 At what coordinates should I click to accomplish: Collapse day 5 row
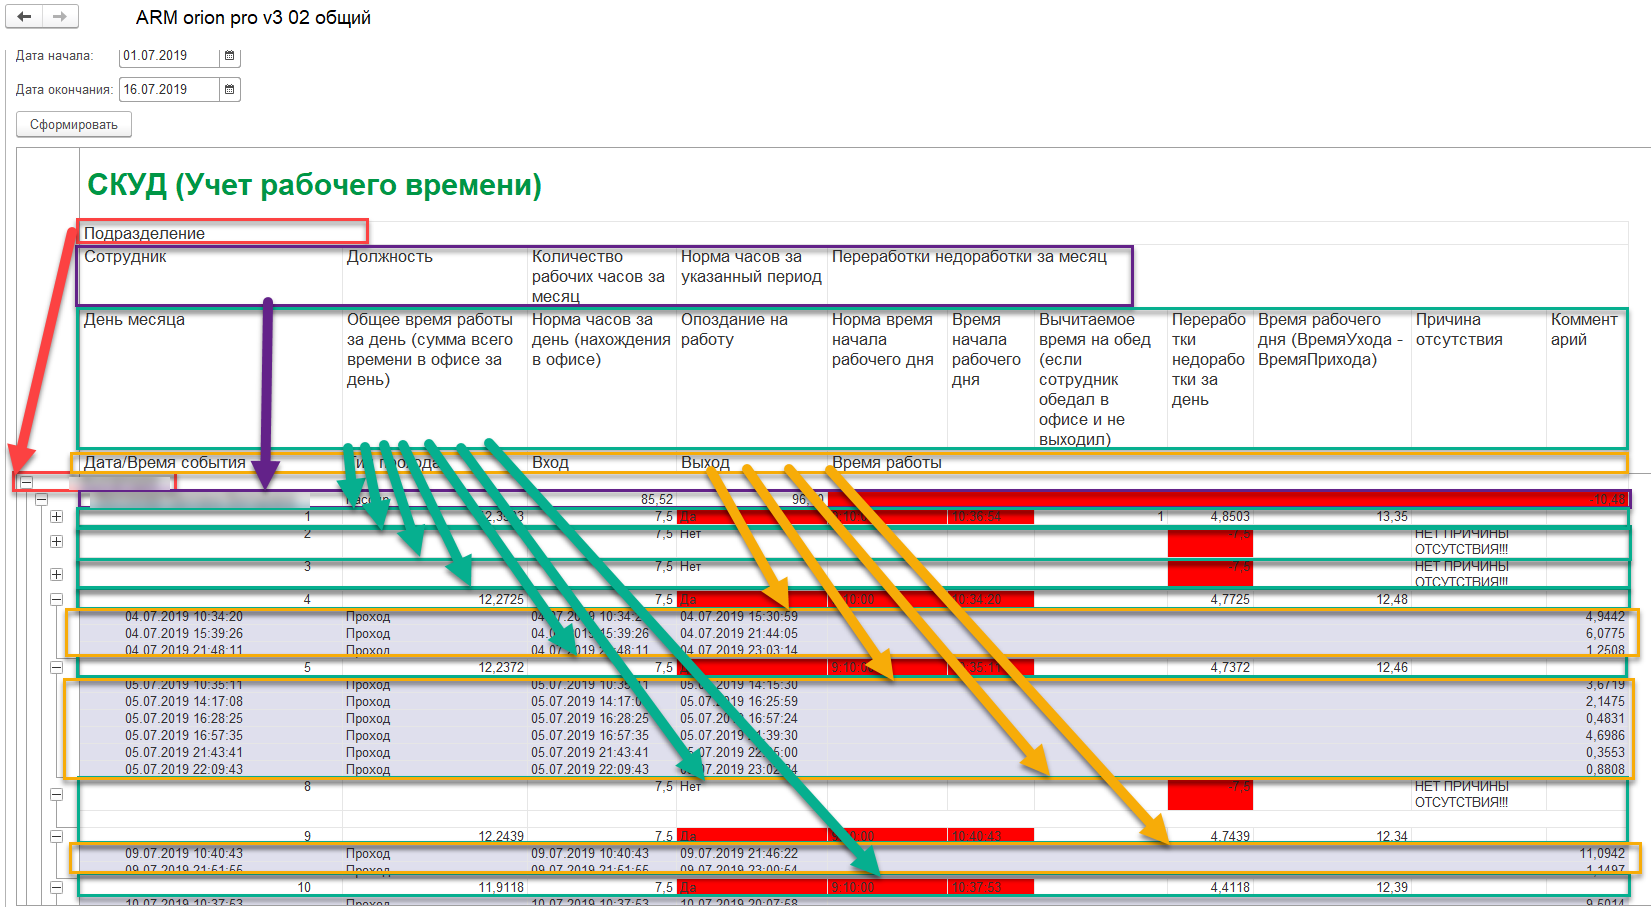click(x=57, y=667)
